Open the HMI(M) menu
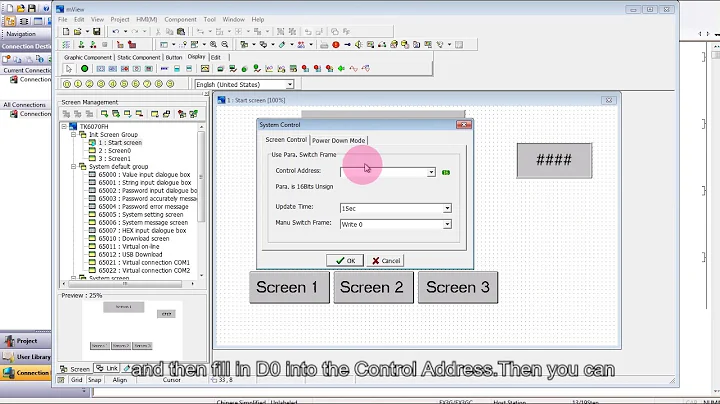The height and width of the screenshot is (404, 720). click(146, 20)
